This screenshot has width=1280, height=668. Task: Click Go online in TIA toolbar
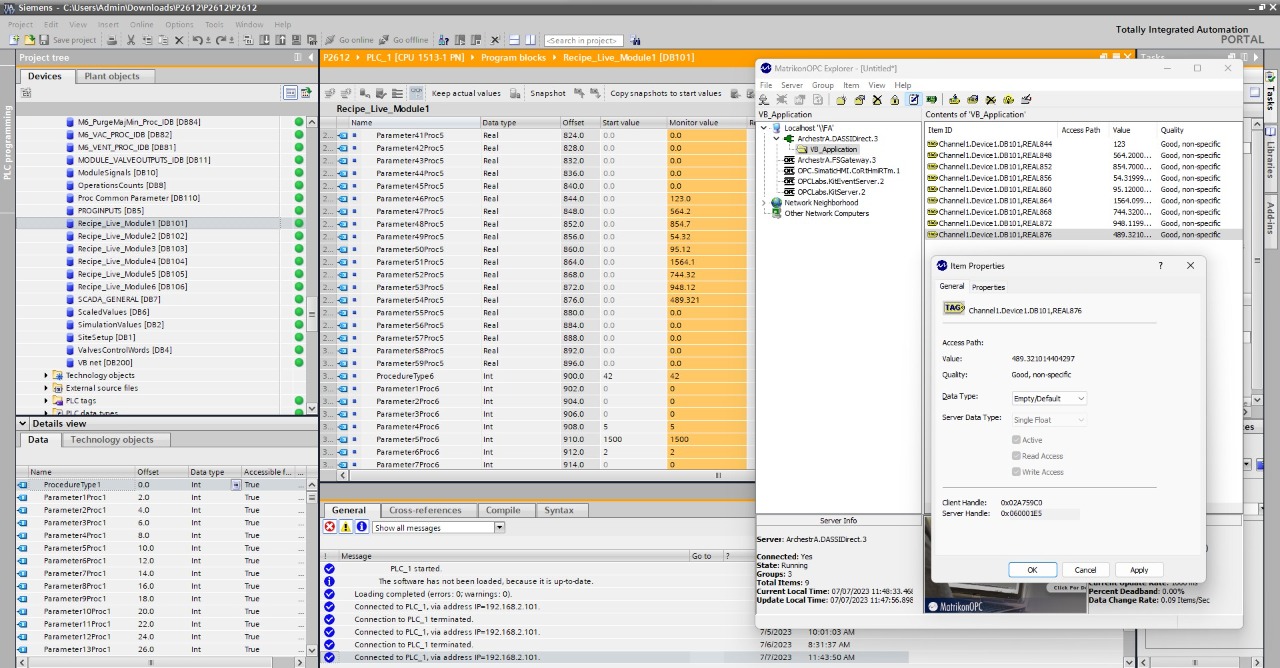(x=349, y=40)
